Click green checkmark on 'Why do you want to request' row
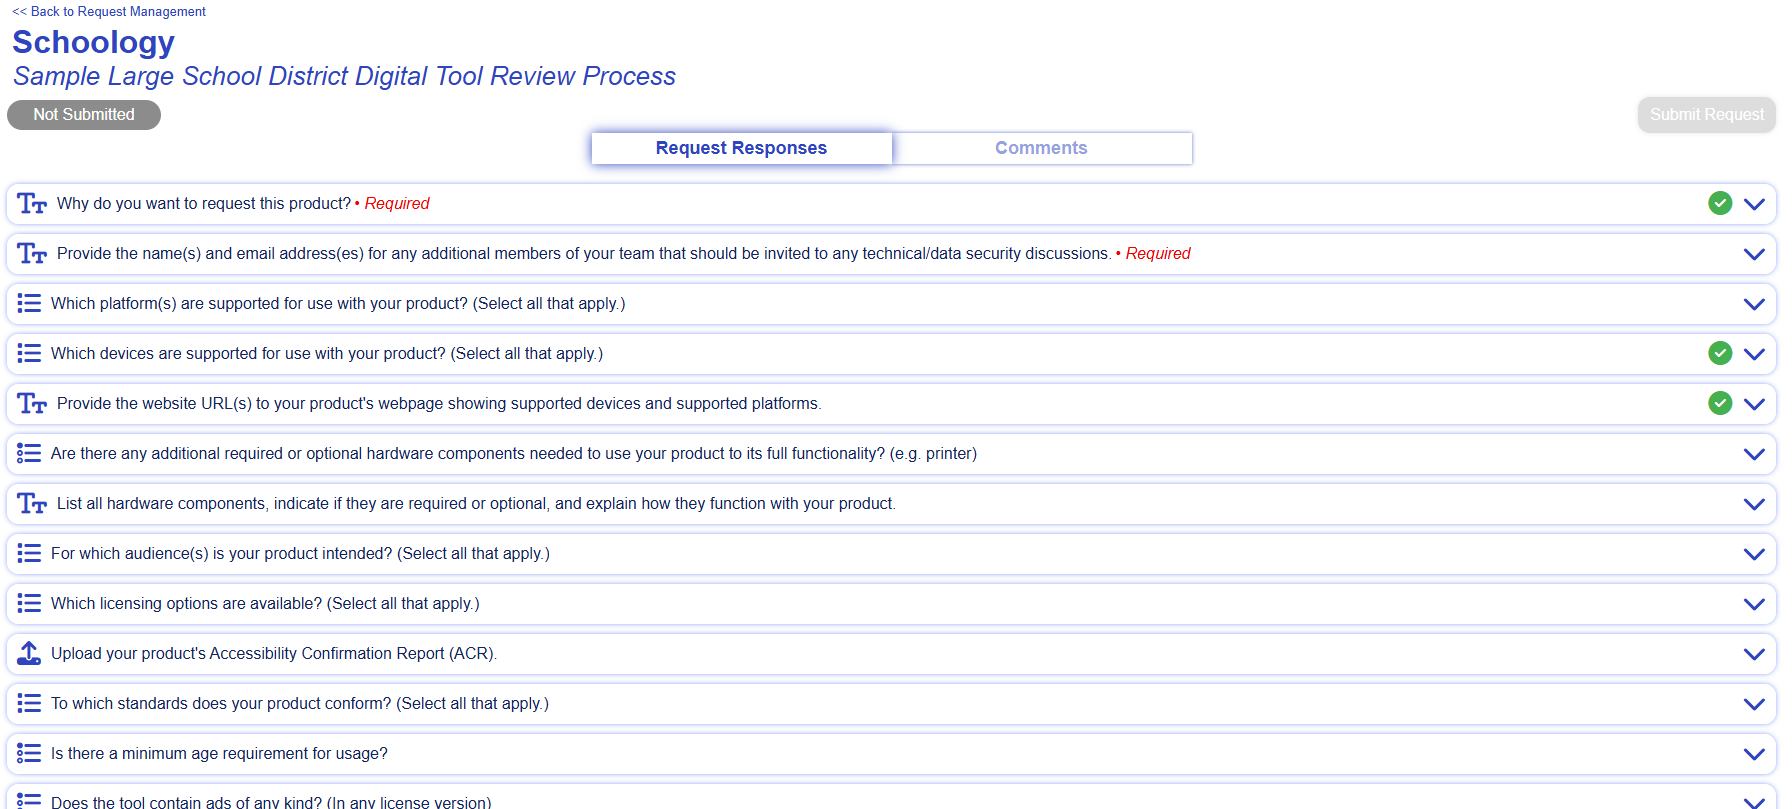The image size is (1792, 809). coord(1720,203)
